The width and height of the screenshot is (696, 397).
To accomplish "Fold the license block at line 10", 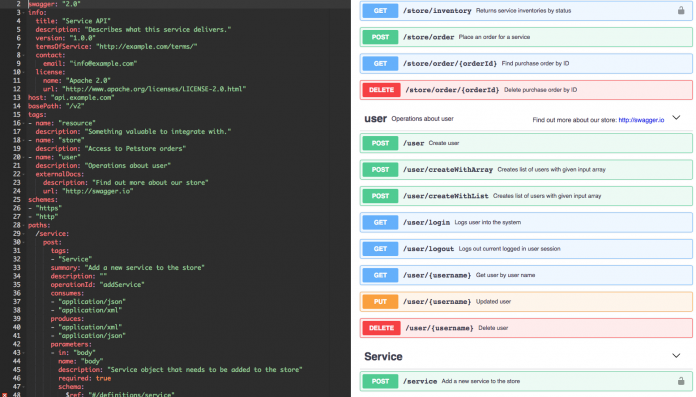I will coord(24,72).
